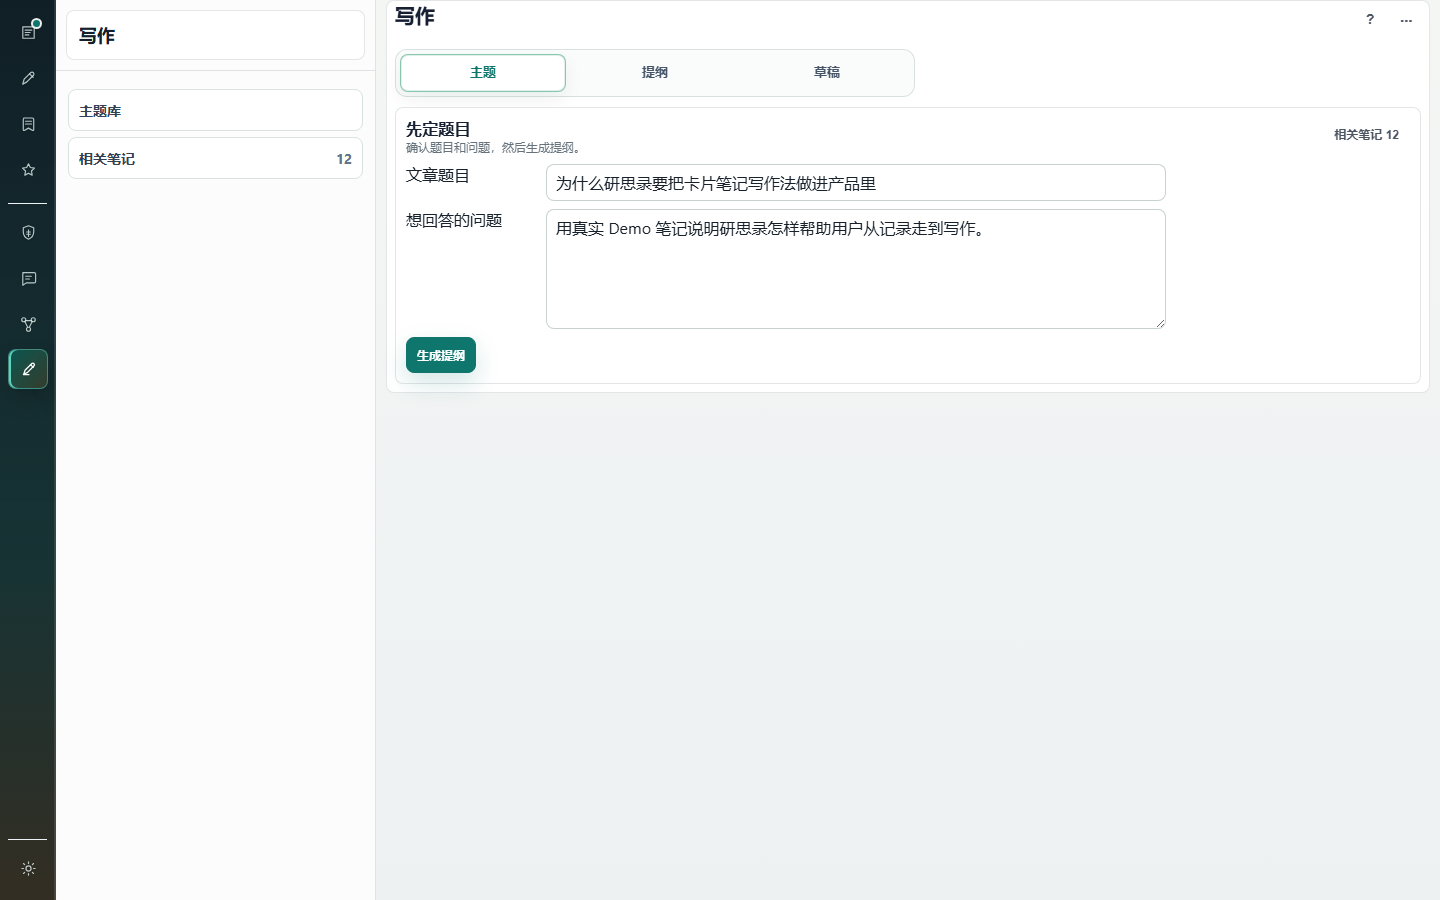Screen dimensions: 1440x900
Task: Open the star favorites icon in sidebar
Action: click(x=28, y=170)
